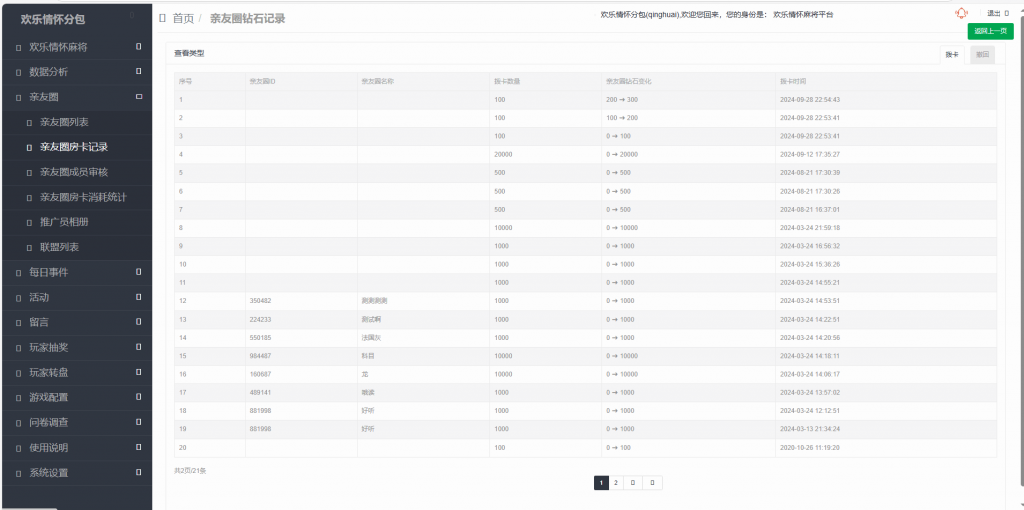Go to page 2 in pagination
The height and width of the screenshot is (510, 1024).
point(616,483)
